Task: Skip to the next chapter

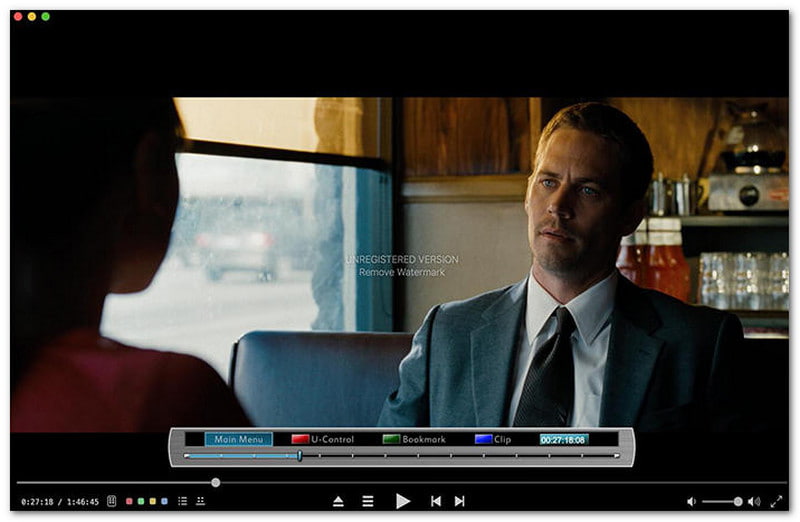Action: (x=460, y=501)
